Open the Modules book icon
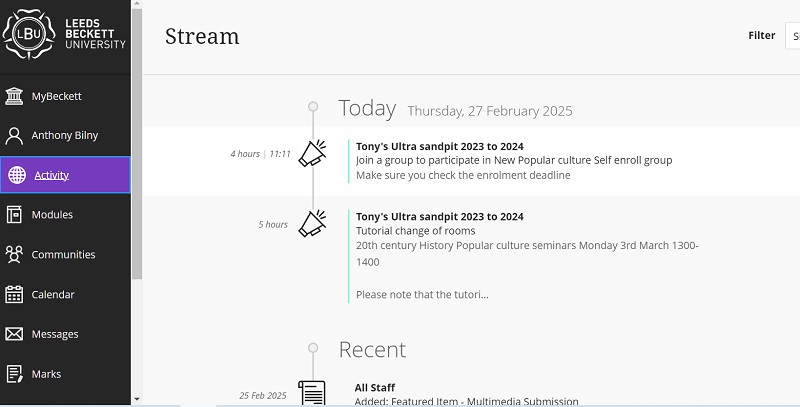800x407 pixels. point(15,214)
